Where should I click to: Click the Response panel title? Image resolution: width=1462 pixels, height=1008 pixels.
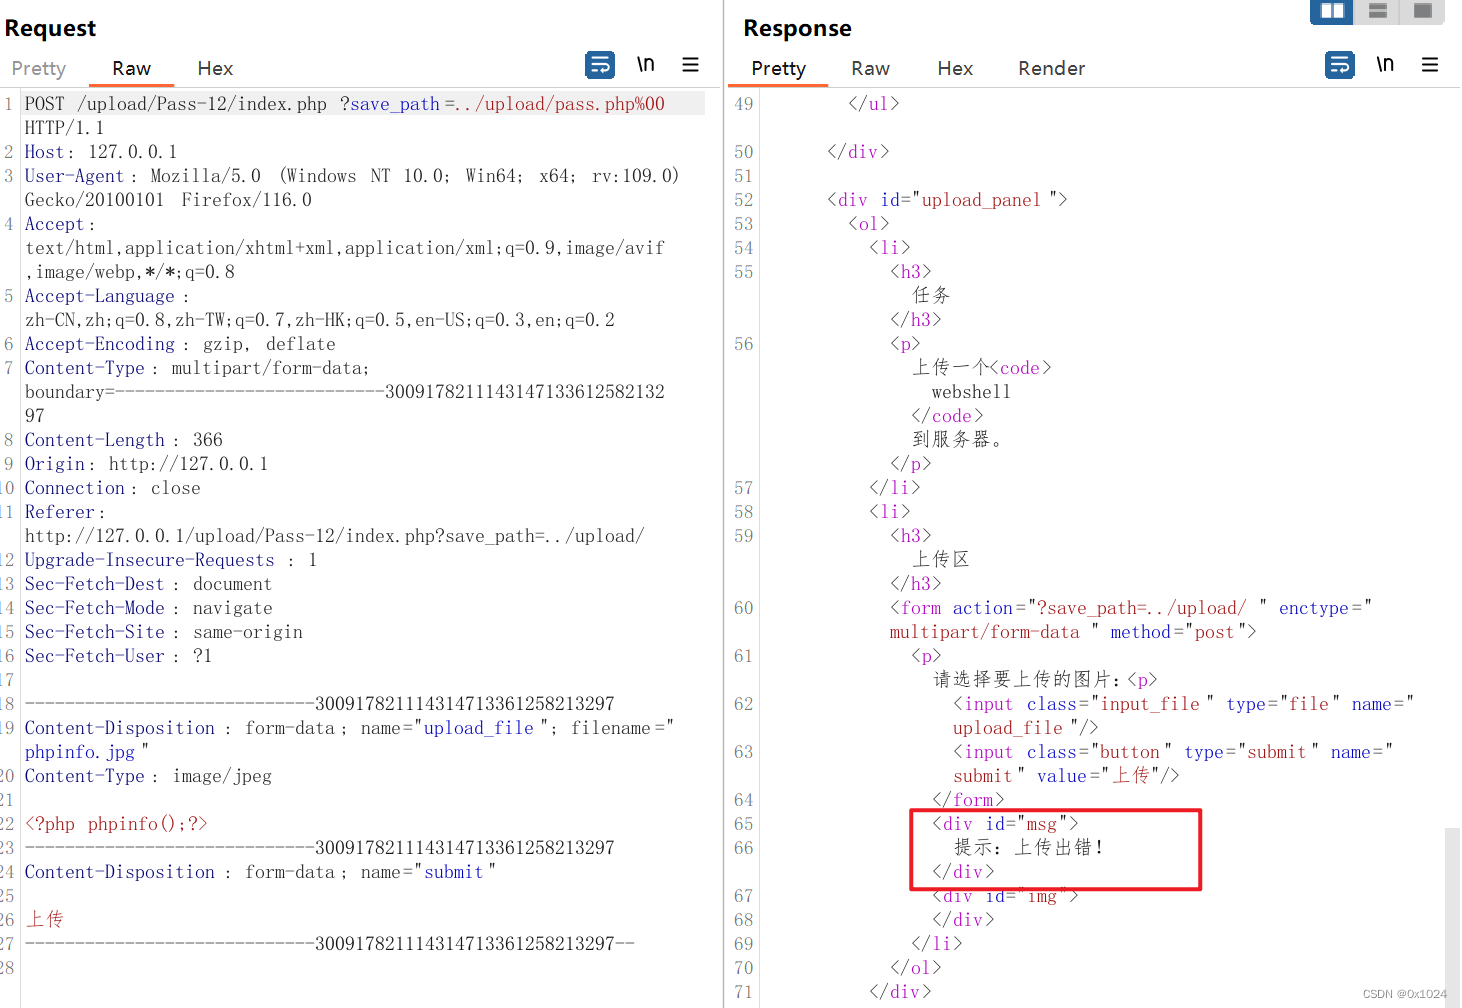[797, 28]
